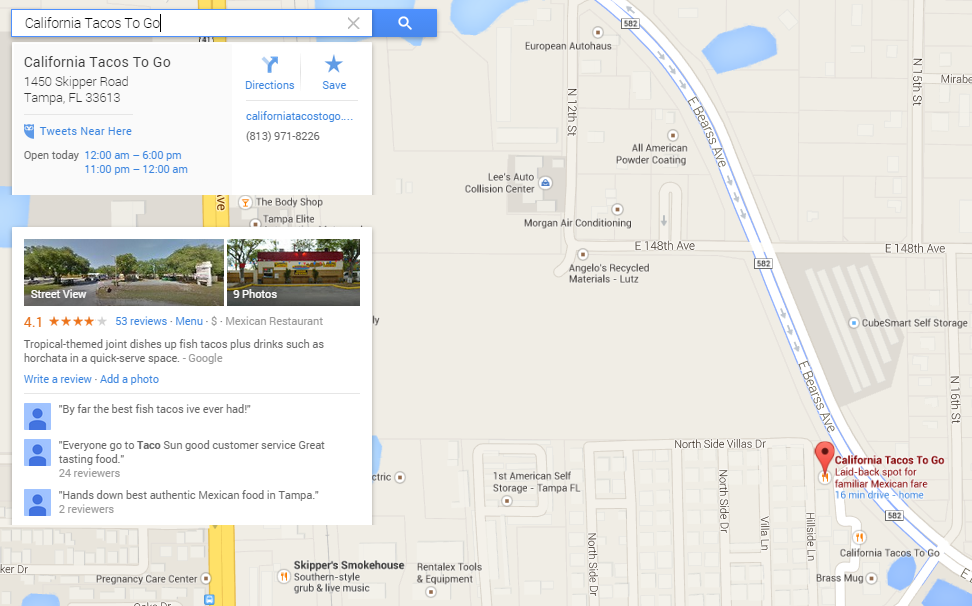Select Lee's Auto Collision Center marker
972x606 pixels.
point(546,183)
